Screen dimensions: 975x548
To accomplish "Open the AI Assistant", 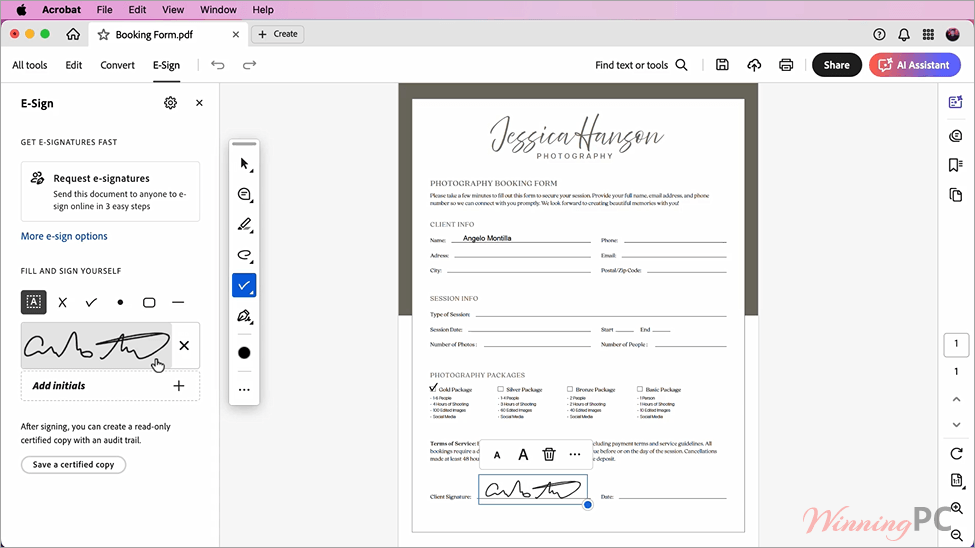I will [x=915, y=65].
